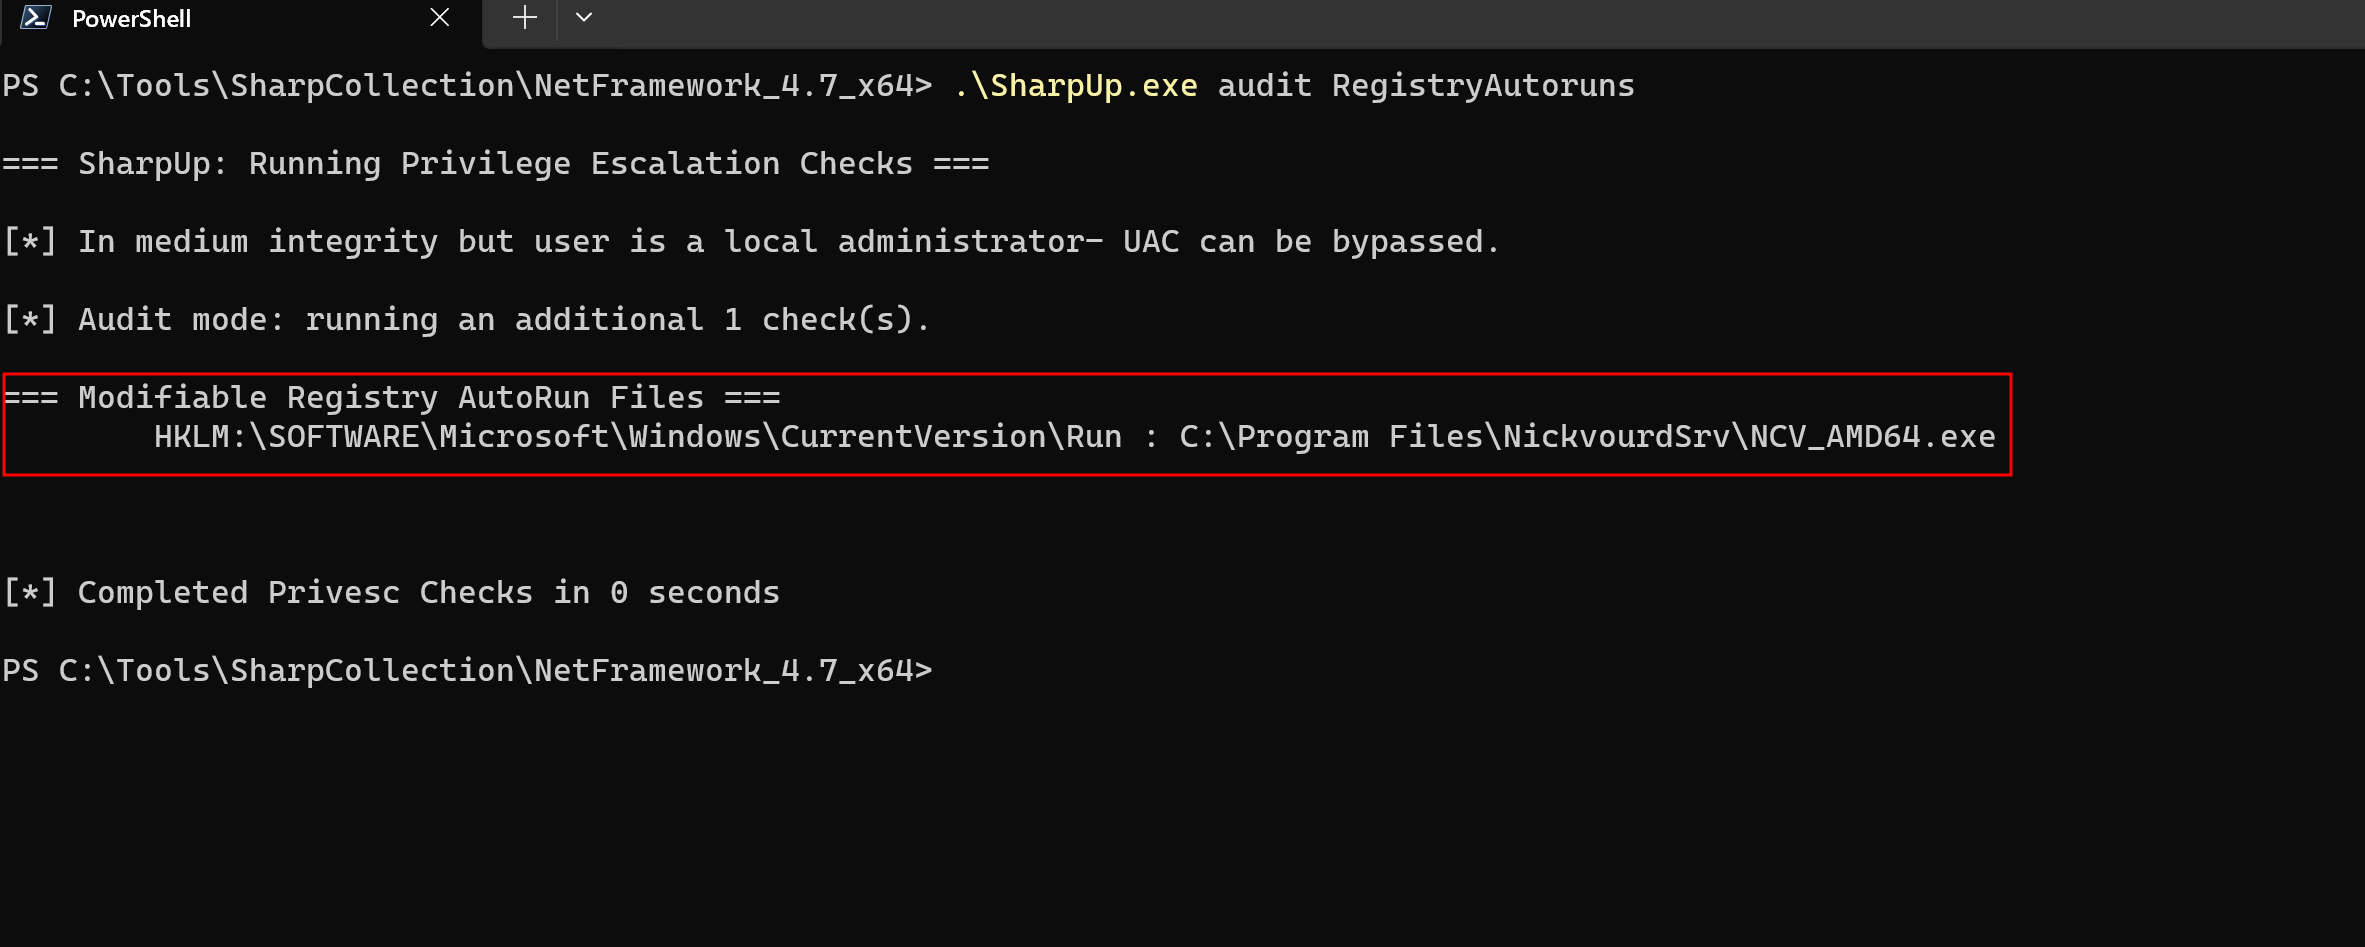Click "UAC can be bypassed" text

(1310, 242)
